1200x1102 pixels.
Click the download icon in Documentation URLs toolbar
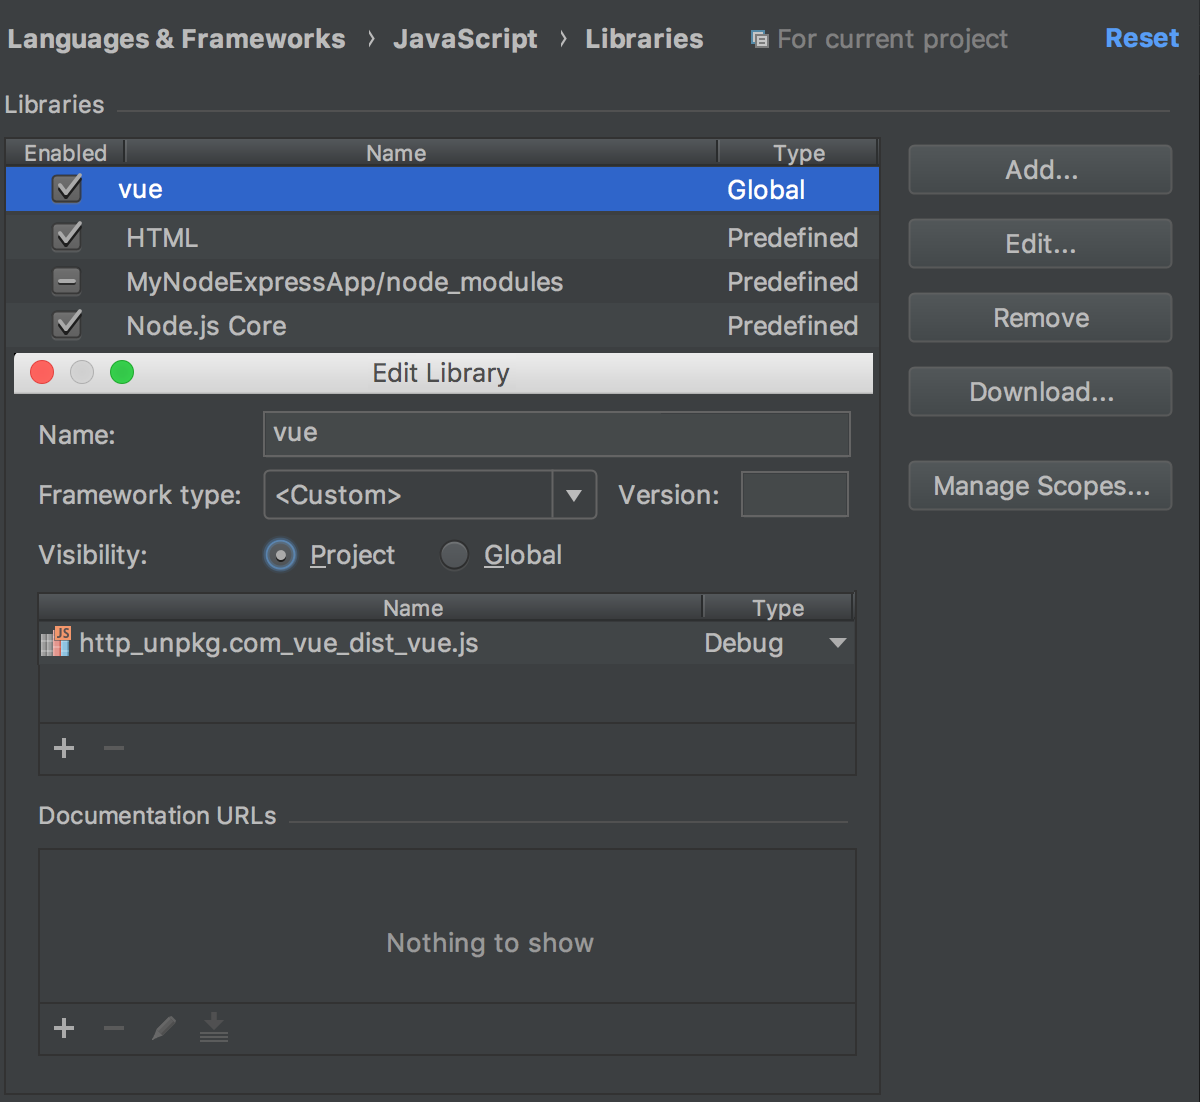(x=213, y=1028)
